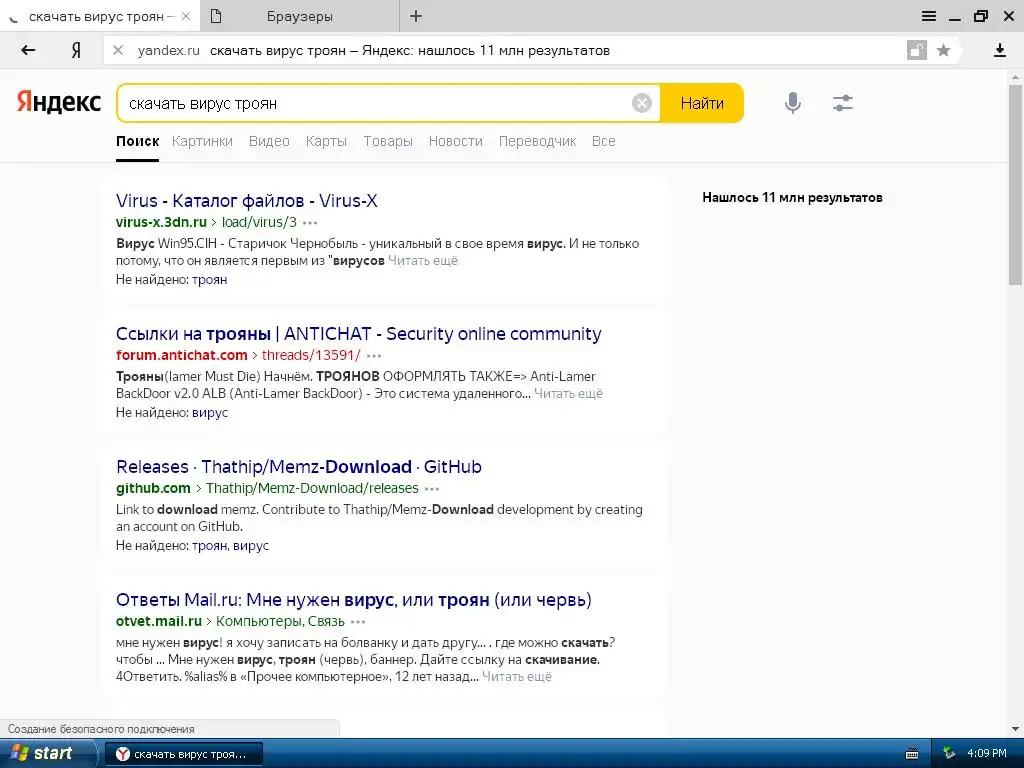The height and width of the screenshot is (768, 1024).
Task: Click 'троян' under first Не найдено
Action: (x=210, y=280)
